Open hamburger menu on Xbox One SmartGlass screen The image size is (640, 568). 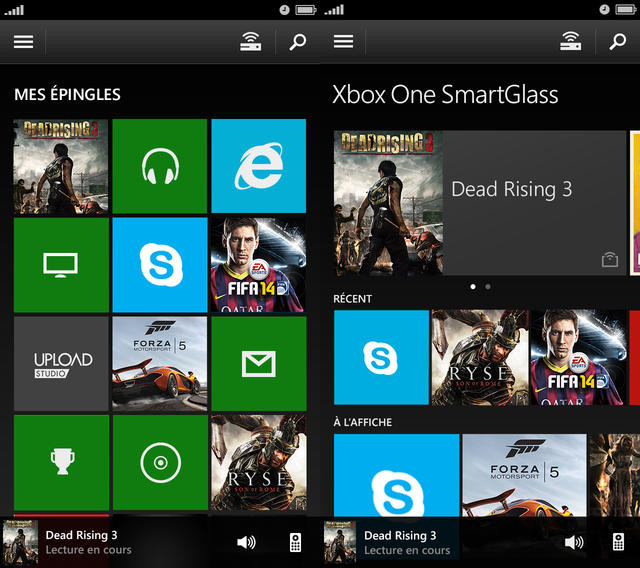coord(343,42)
